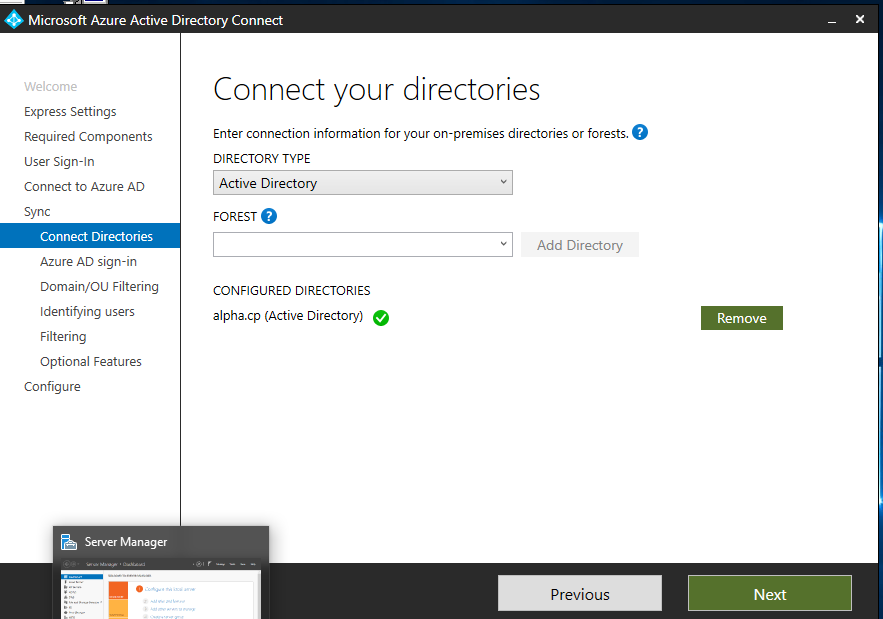Image resolution: width=883 pixels, height=619 pixels.
Task: Select Filtering step in sidebar
Action: click(63, 336)
